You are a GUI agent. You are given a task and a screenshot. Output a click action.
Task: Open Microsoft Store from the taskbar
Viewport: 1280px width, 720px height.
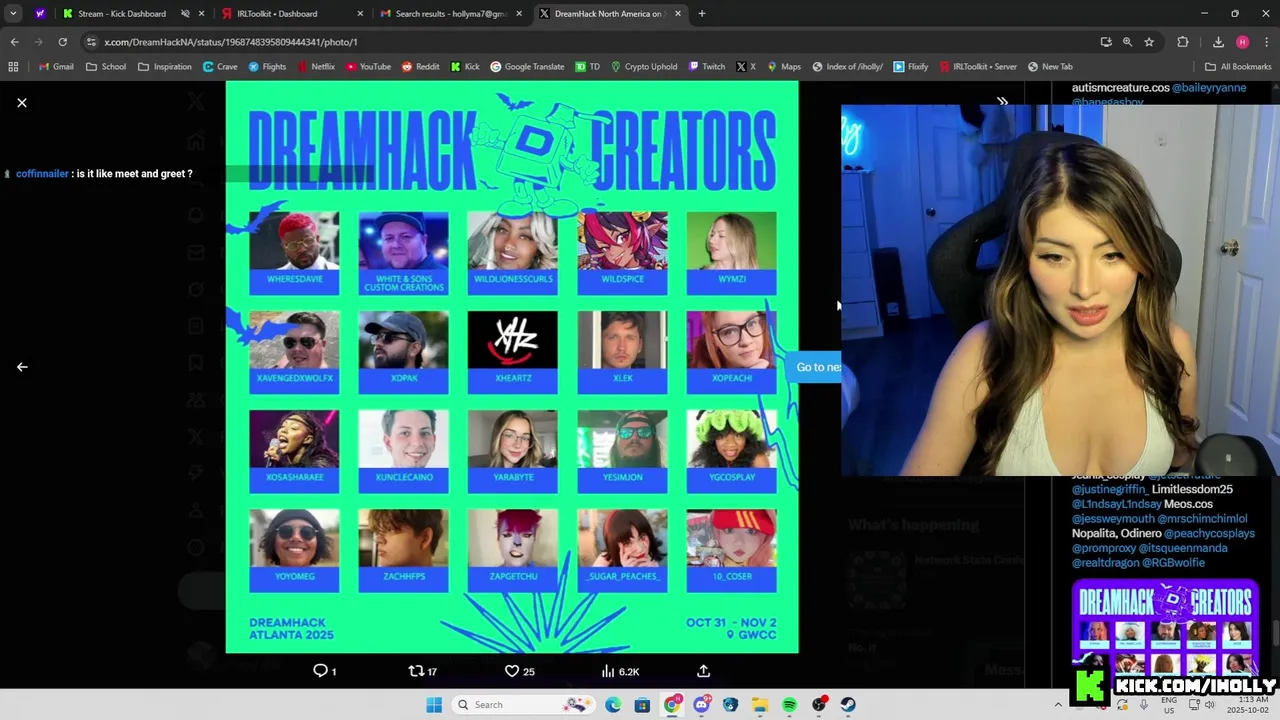click(x=642, y=705)
